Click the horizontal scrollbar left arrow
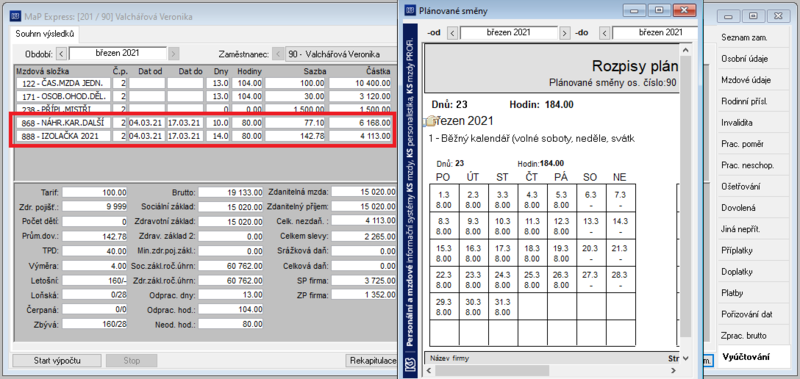Screen dimensions: 800x379 tap(430, 370)
